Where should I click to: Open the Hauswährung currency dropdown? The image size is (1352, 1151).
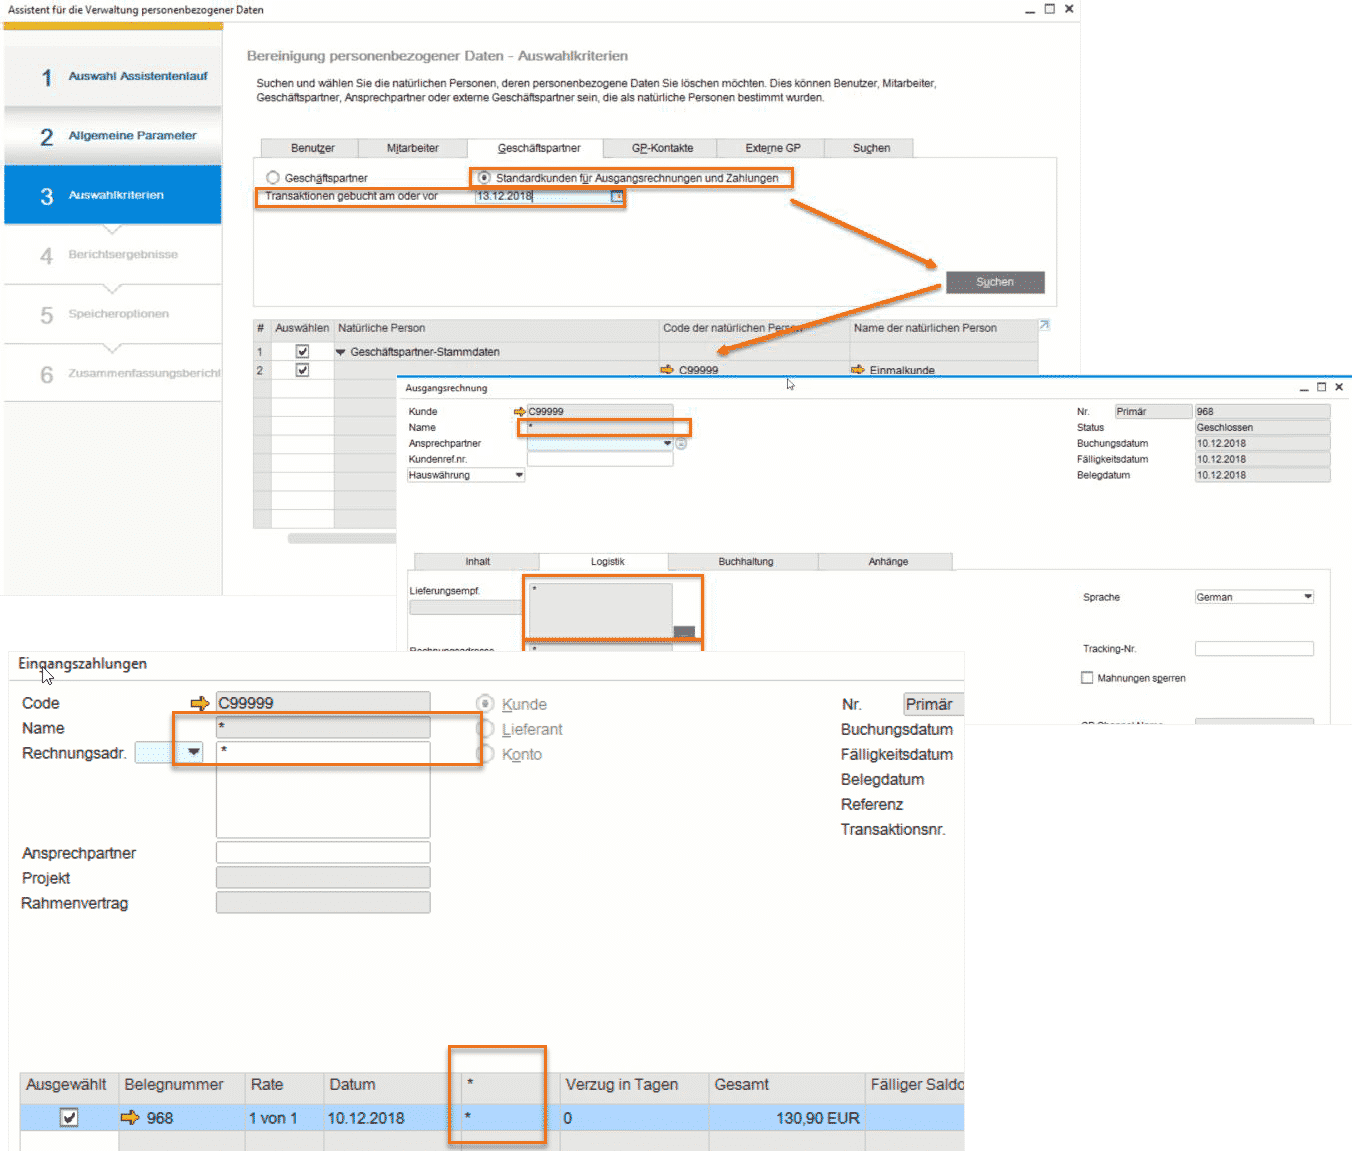pyautogui.click(x=519, y=475)
